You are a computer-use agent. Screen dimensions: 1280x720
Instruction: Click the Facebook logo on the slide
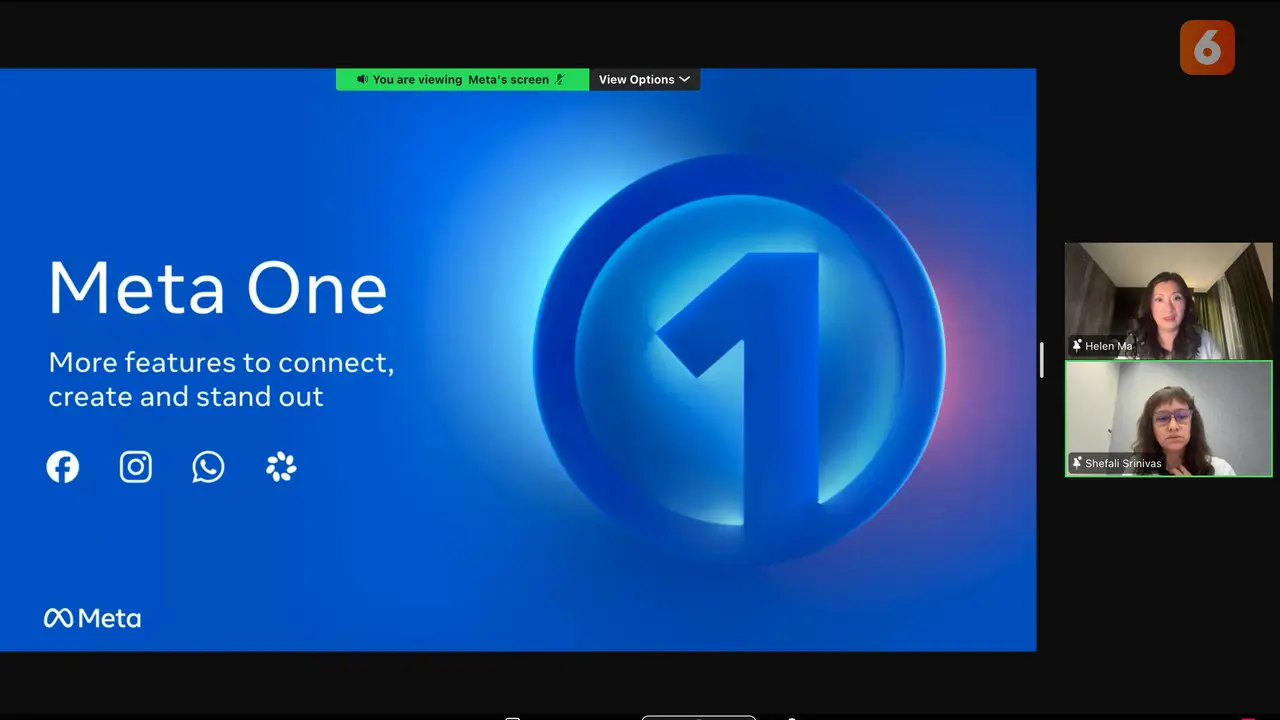pos(63,467)
